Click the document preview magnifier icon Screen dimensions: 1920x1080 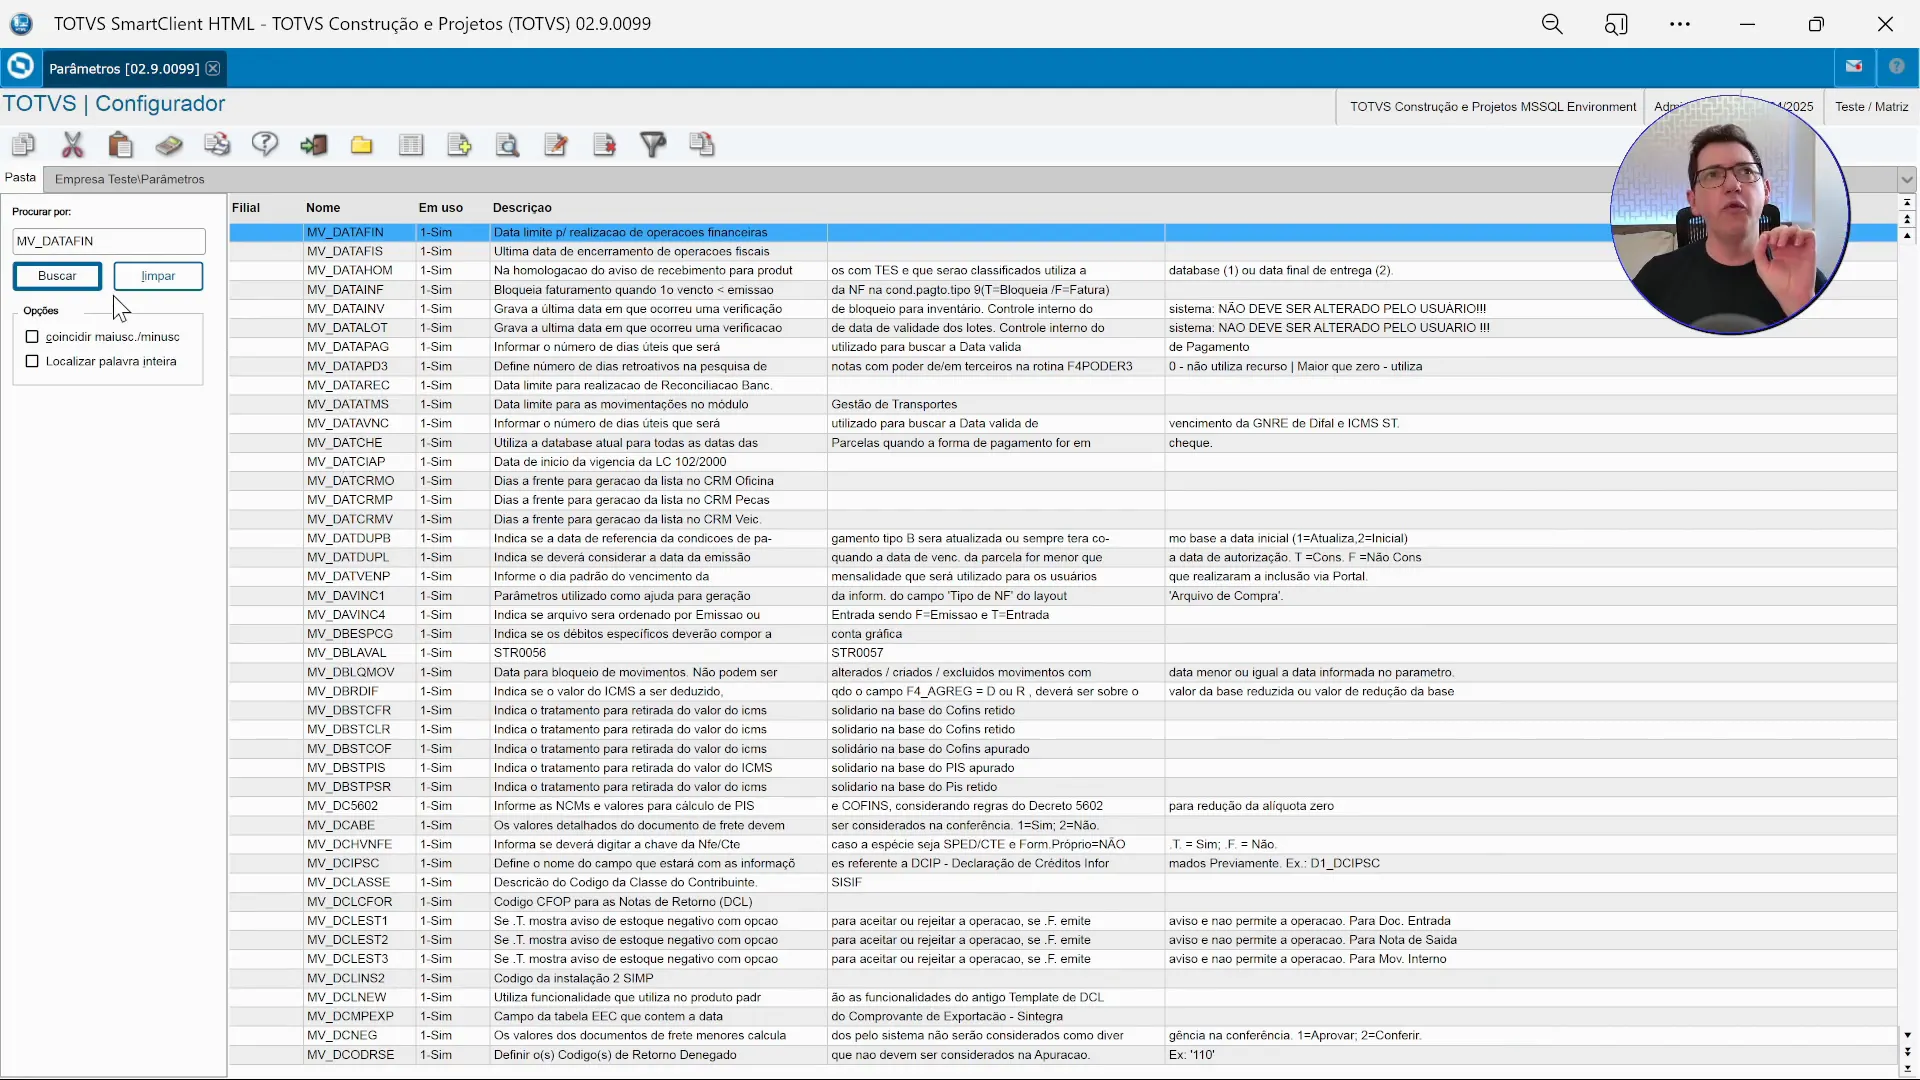(507, 145)
